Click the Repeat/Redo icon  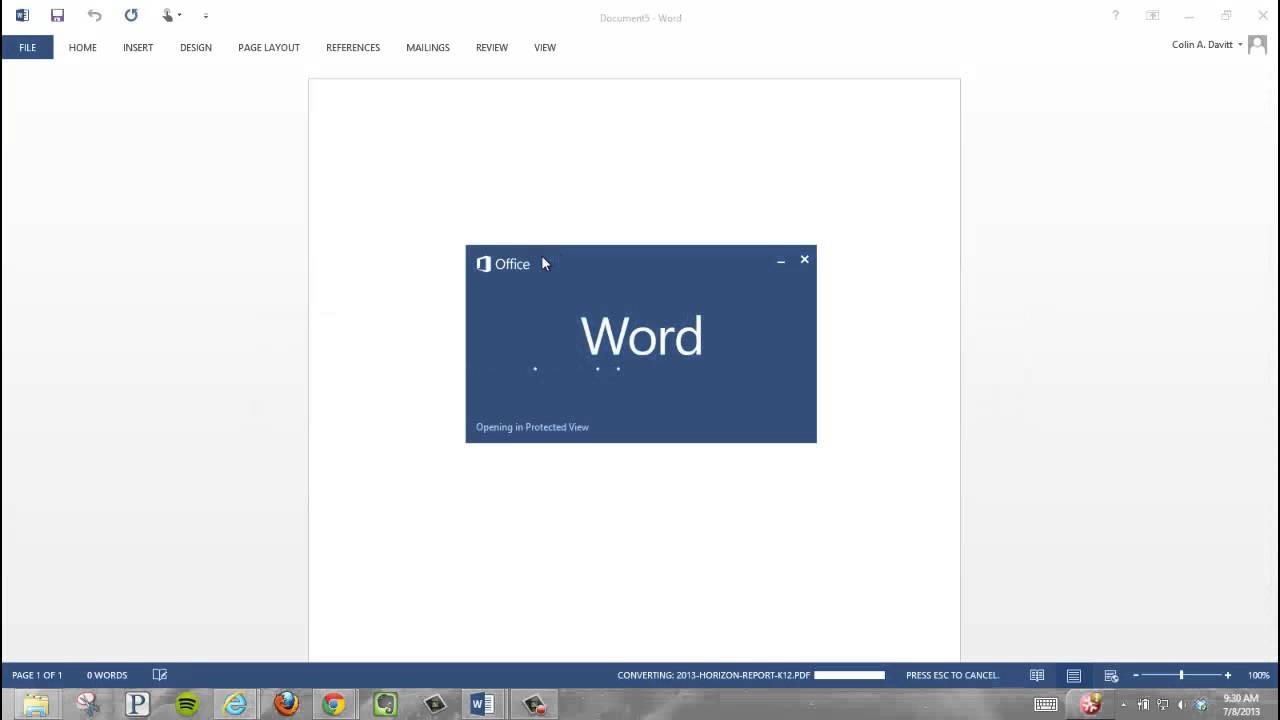(131, 16)
